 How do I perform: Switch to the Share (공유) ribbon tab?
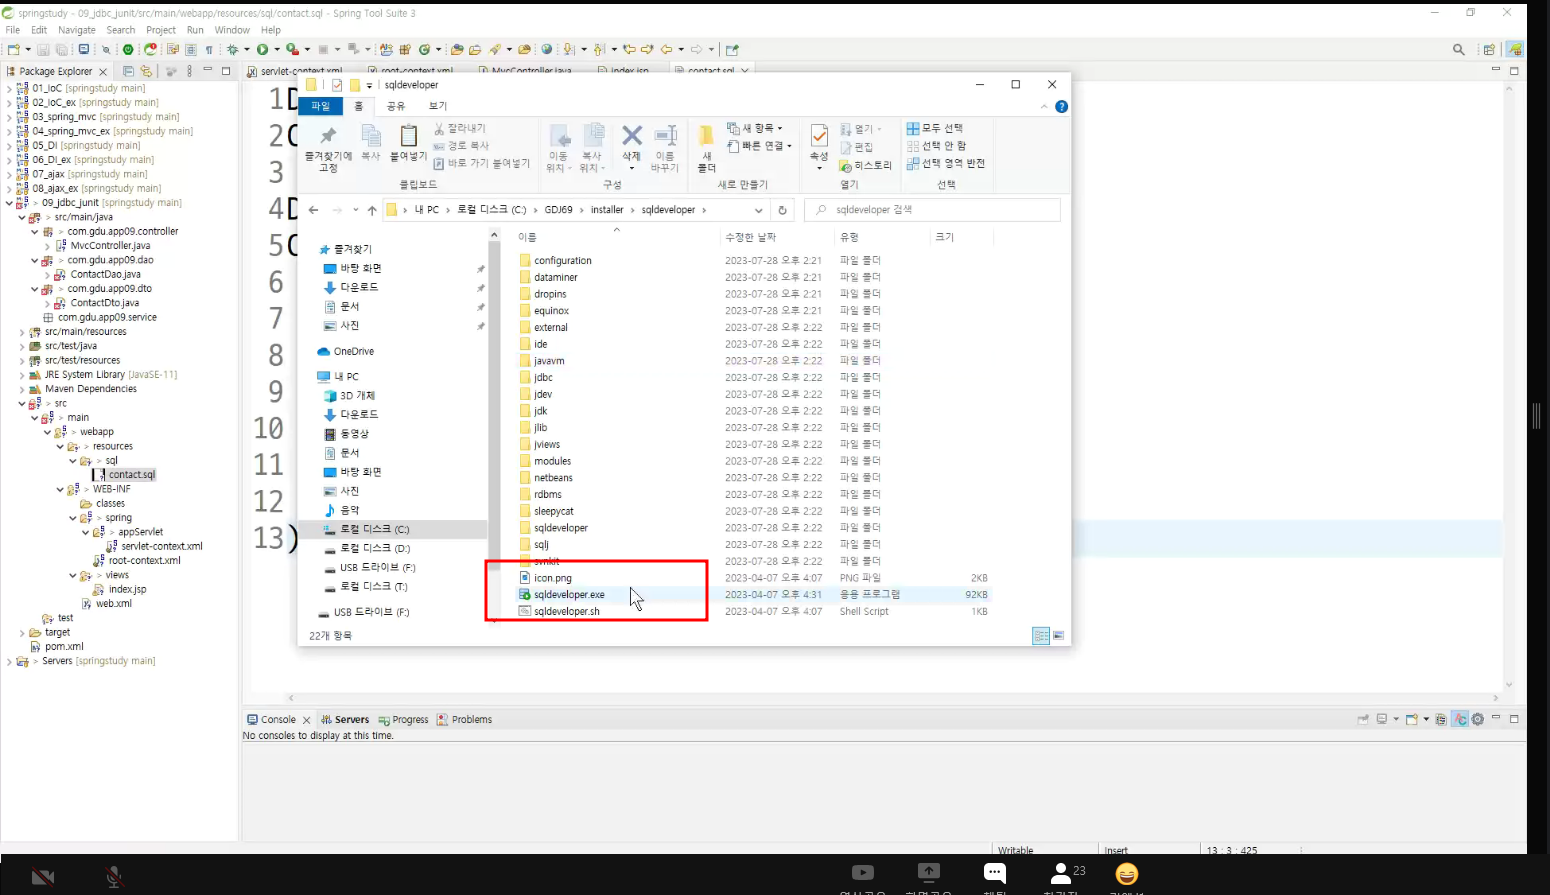click(x=396, y=106)
